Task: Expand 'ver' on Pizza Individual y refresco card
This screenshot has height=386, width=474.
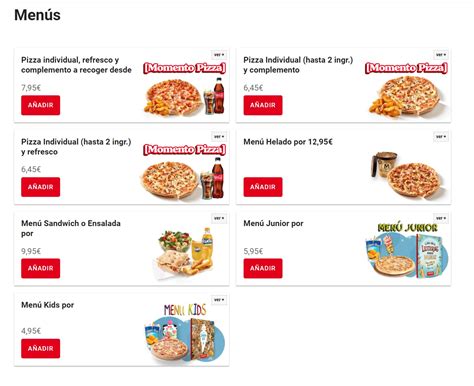Action: (x=219, y=137)
